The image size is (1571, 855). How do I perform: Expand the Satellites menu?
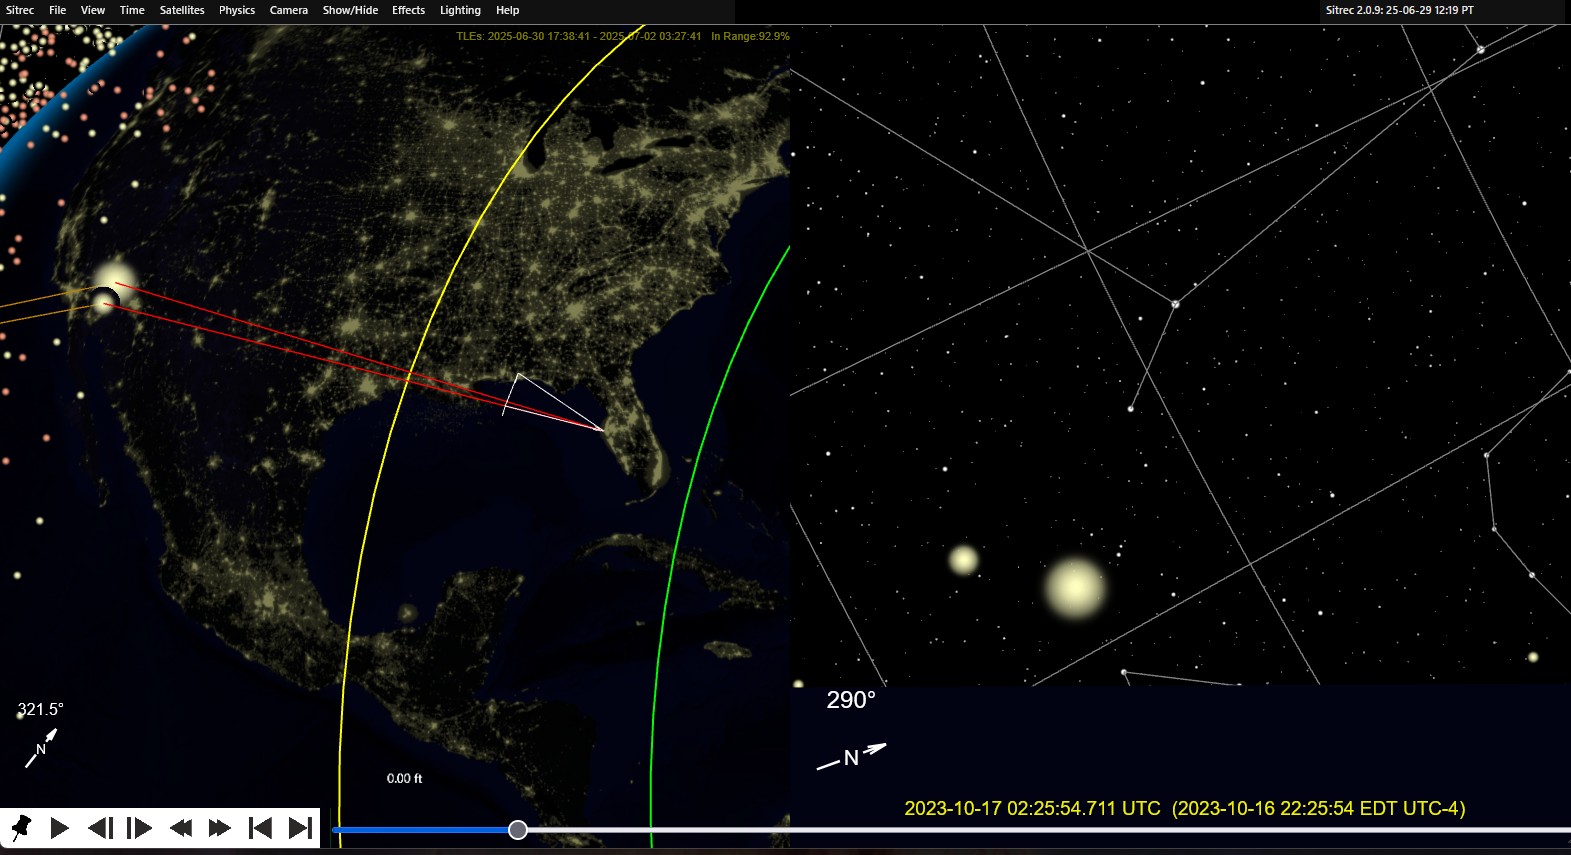[x=182, y=10]
